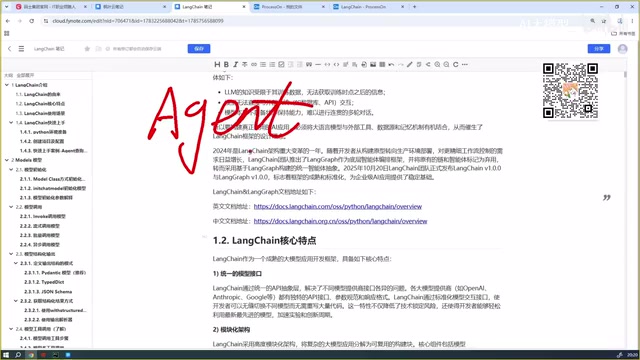Screen dimensions: 640x360
Task: Switch to the second browser tab
Action: [131, 7]
